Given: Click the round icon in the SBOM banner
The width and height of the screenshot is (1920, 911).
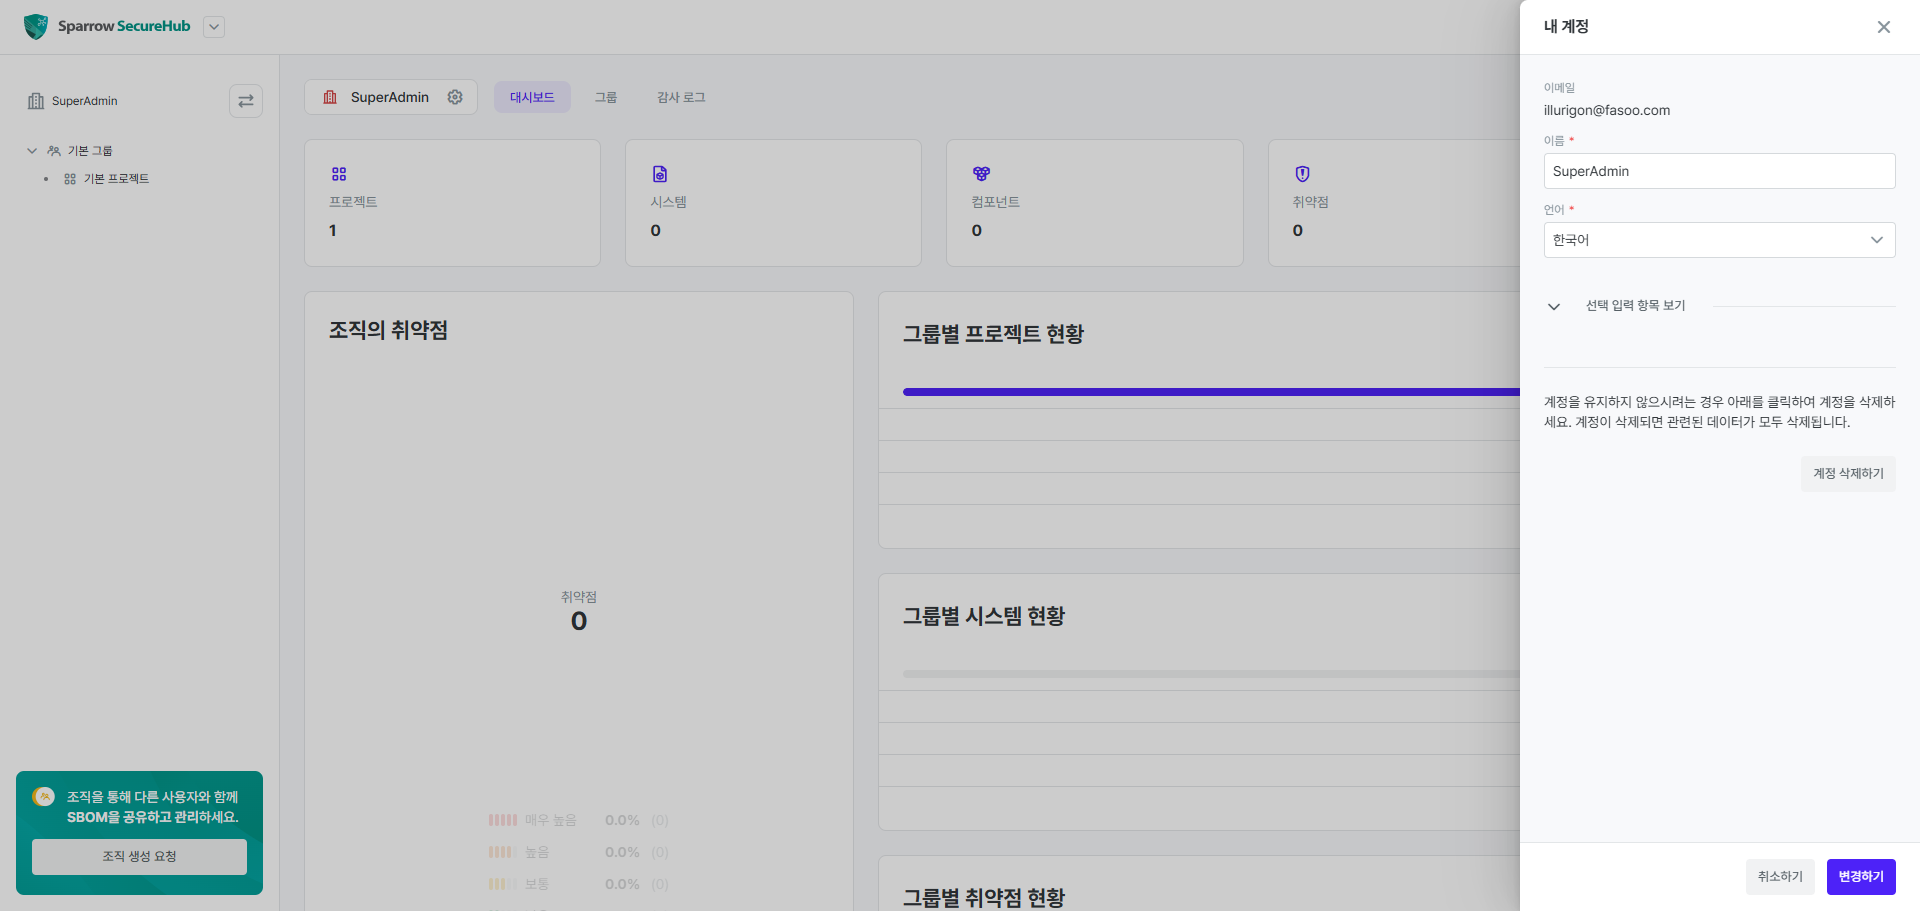Looking at the screenshot, I should pos(44,797).
